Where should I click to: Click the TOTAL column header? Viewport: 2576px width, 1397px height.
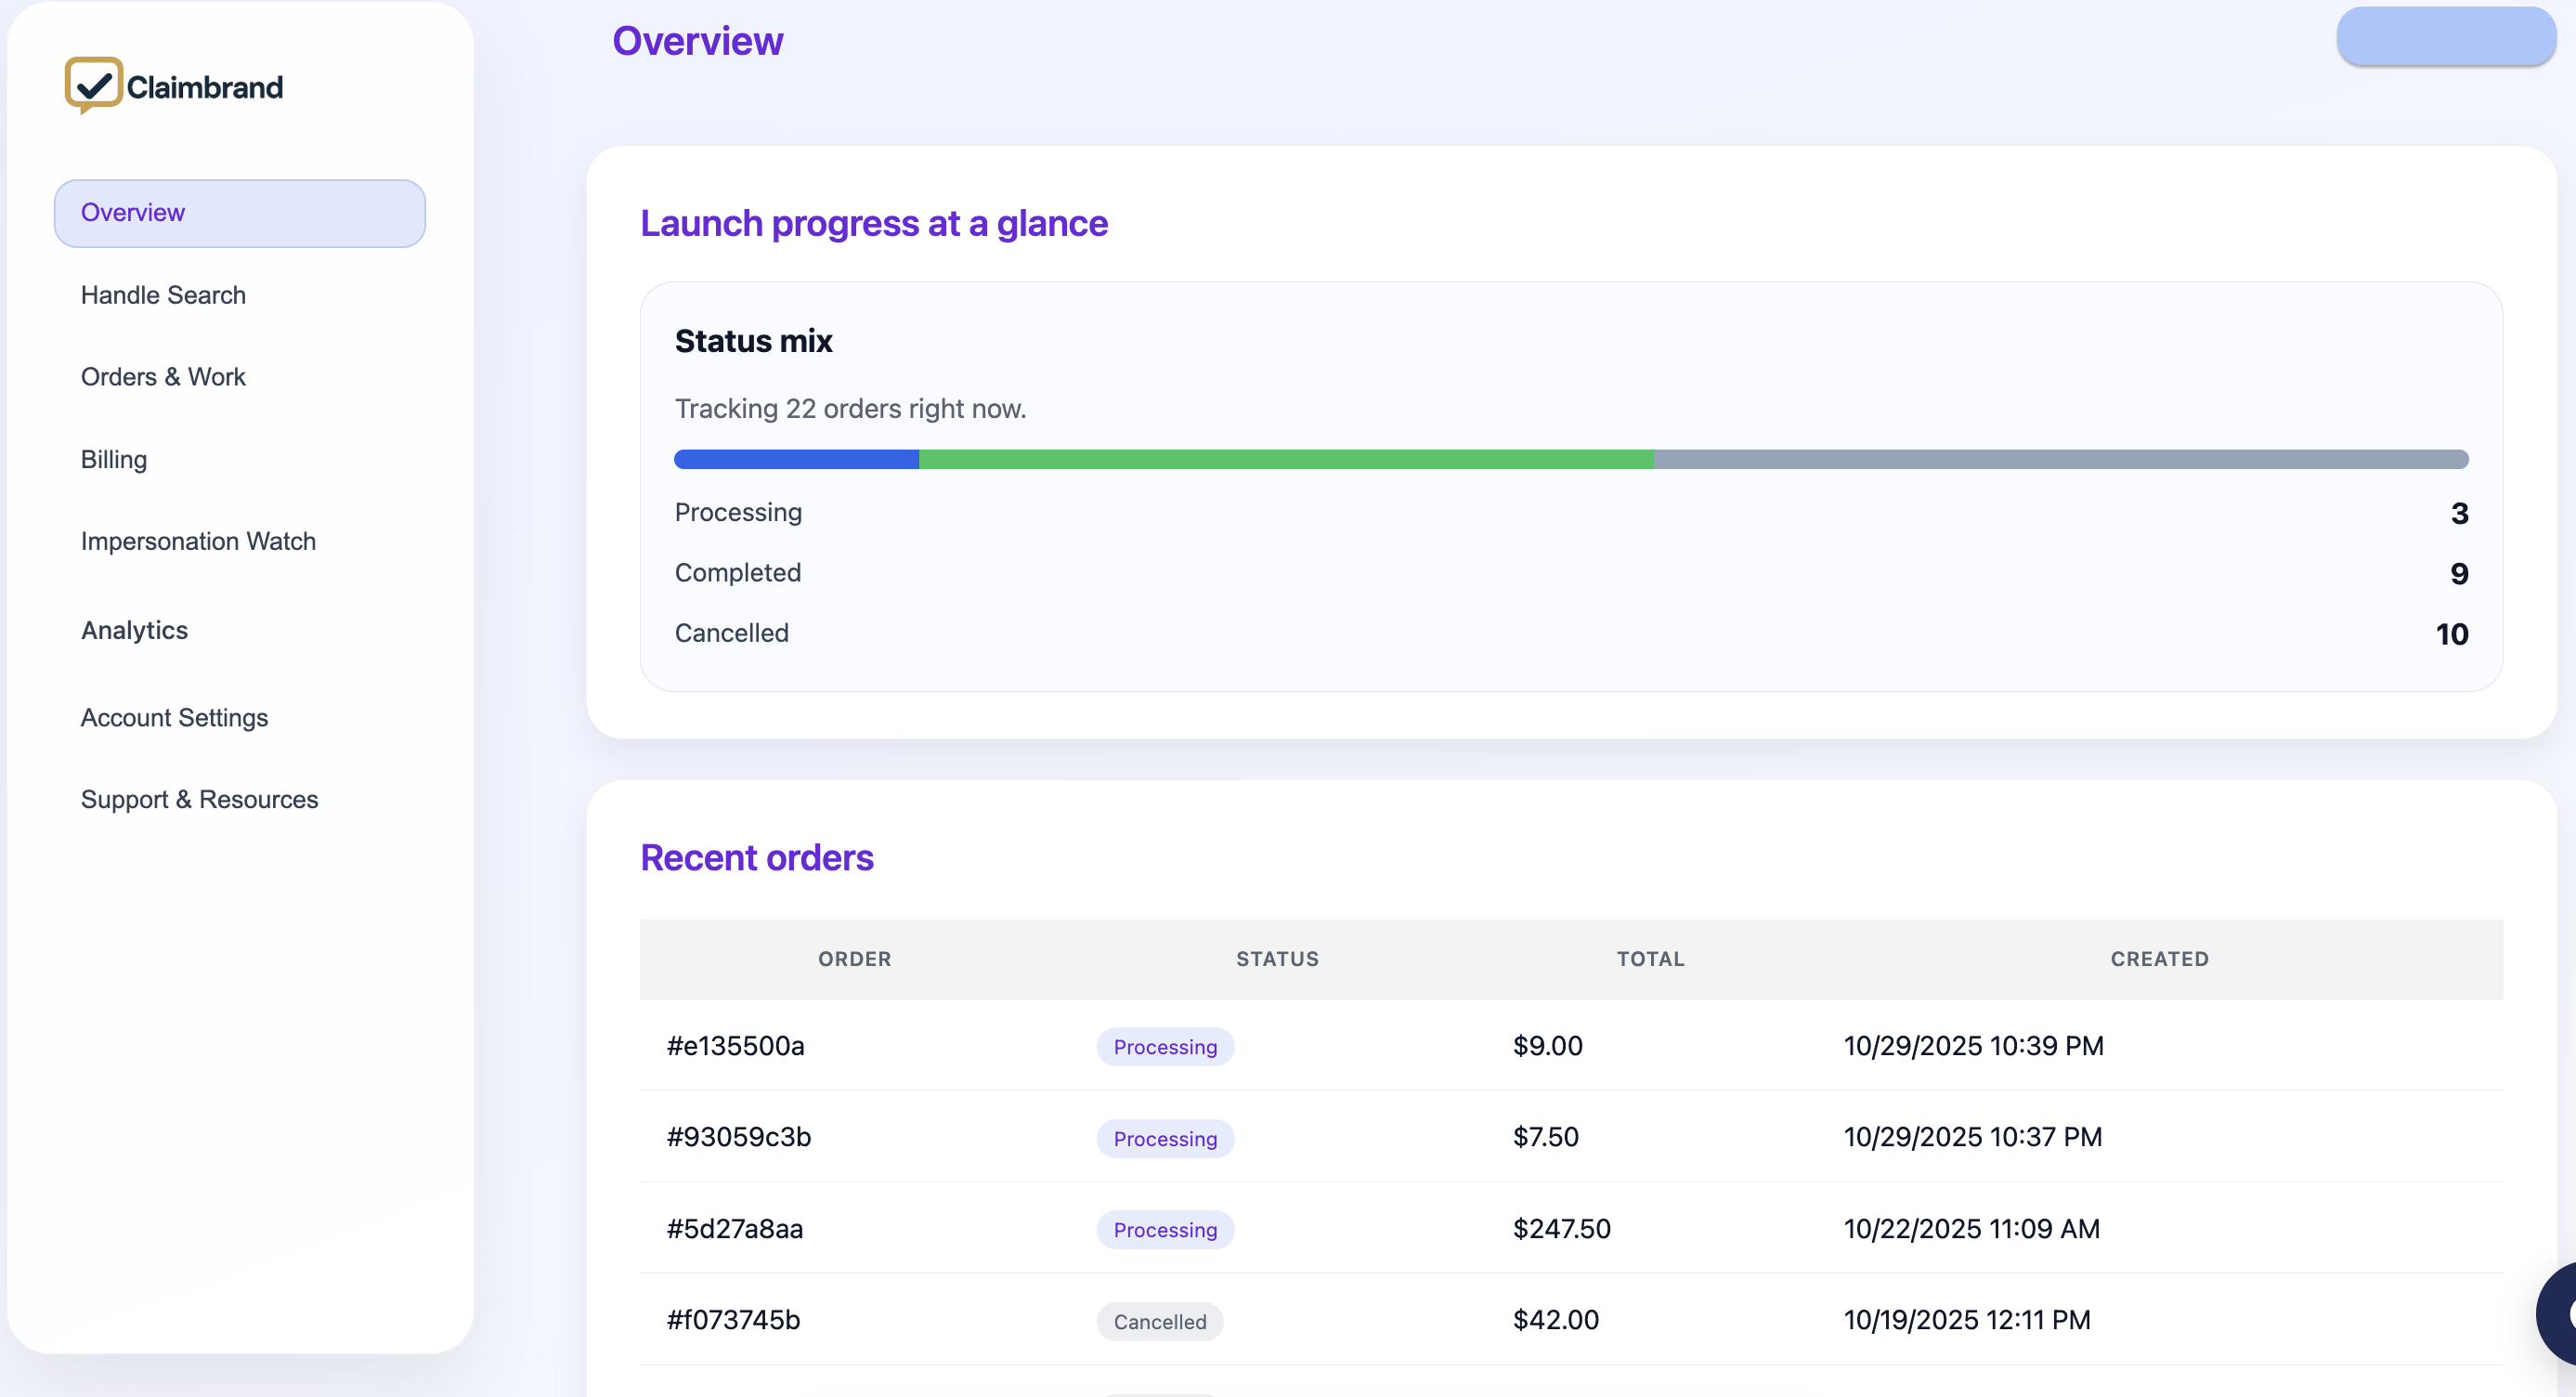tap(1650, 959)
